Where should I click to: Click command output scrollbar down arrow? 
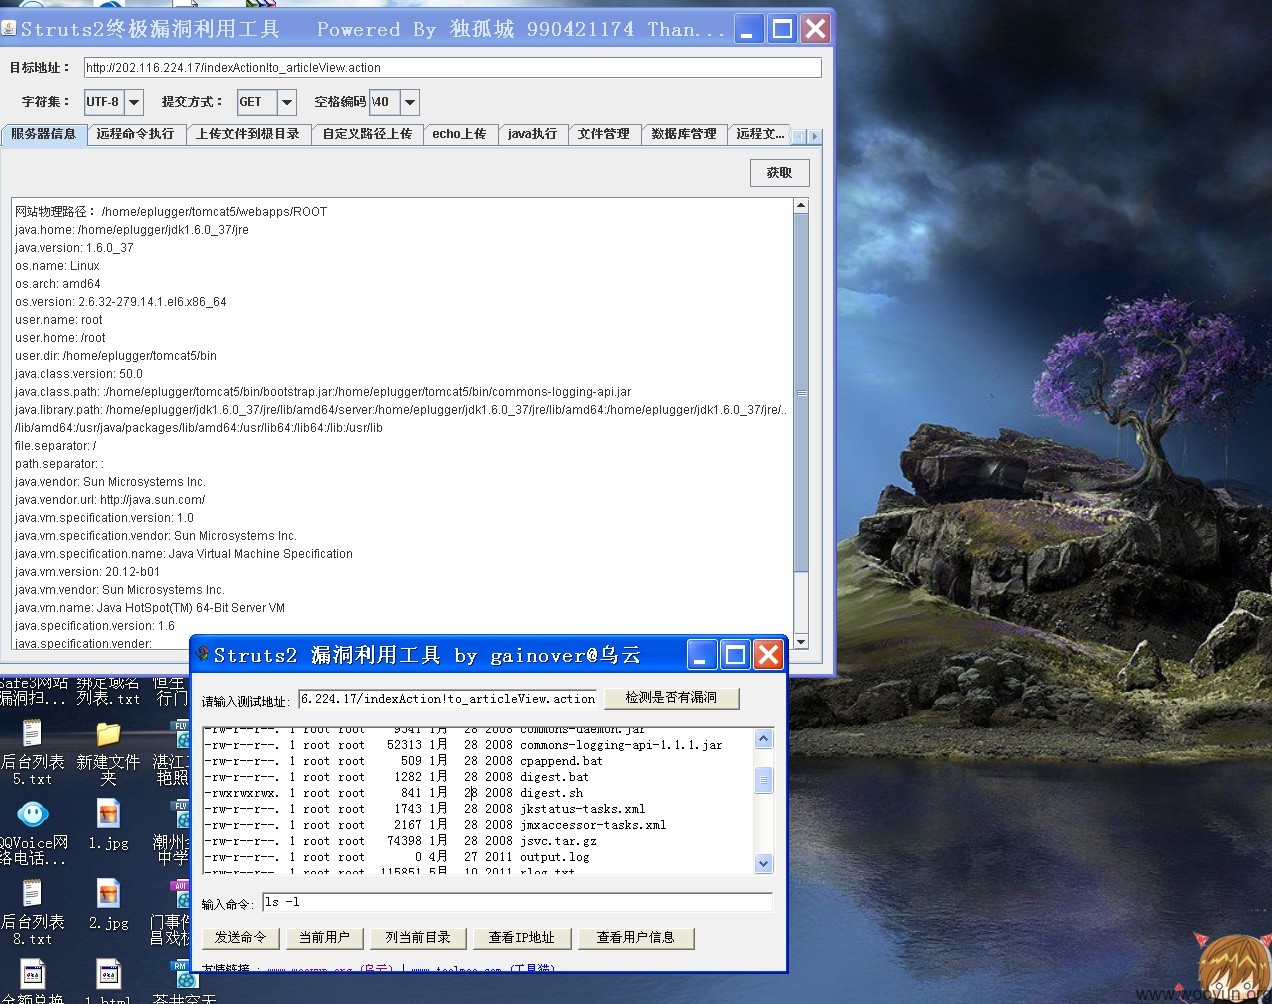764,863
